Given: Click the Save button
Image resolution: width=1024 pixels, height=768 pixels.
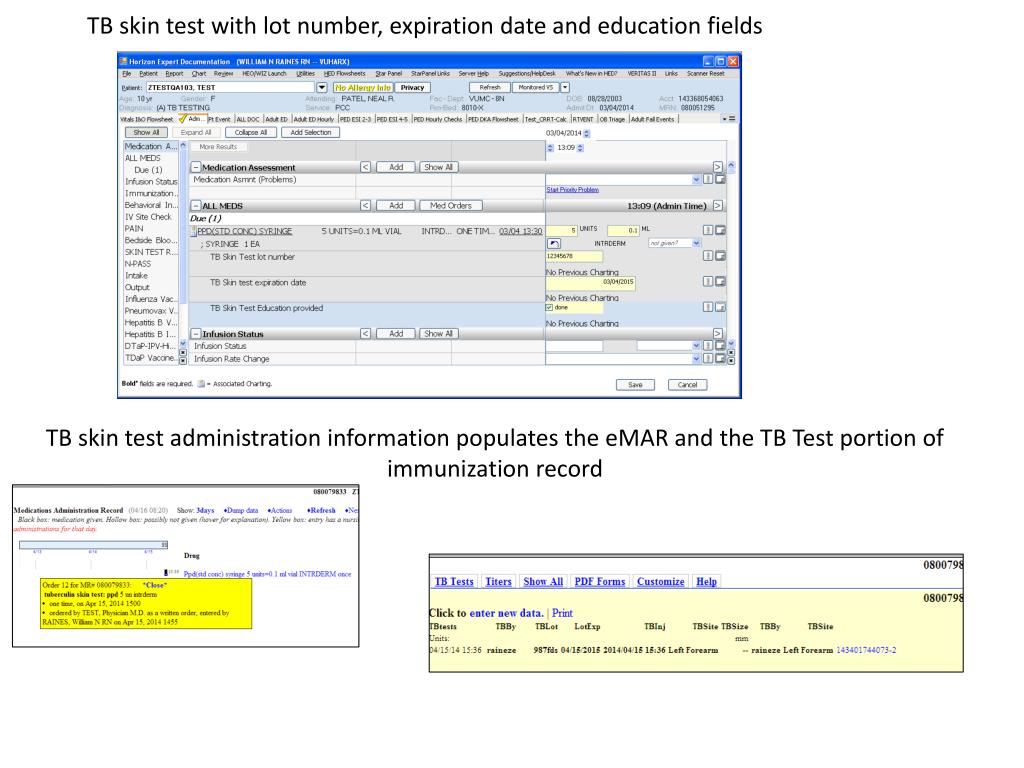Looking at the screenshot, I should click(635, 384).
